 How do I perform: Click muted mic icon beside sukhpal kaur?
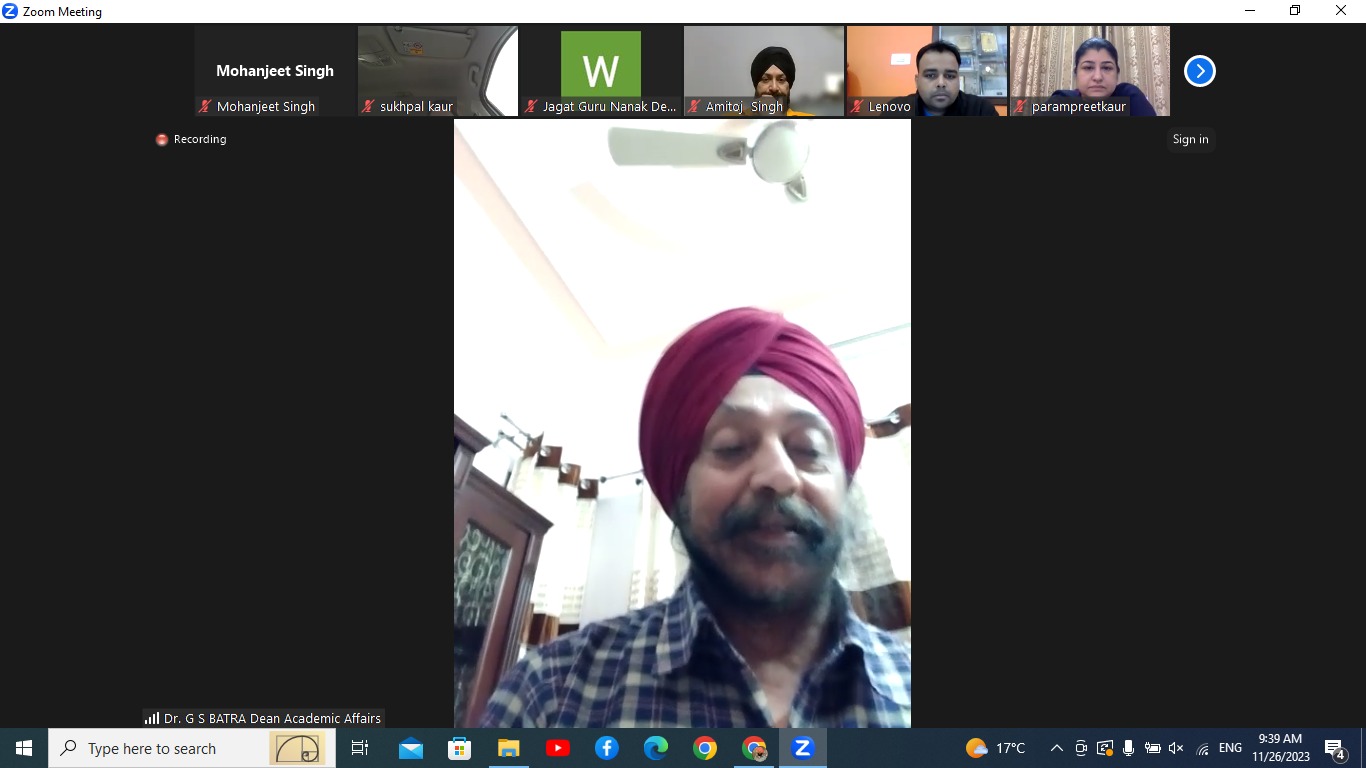pyautogui.click(x=368, y=106)
